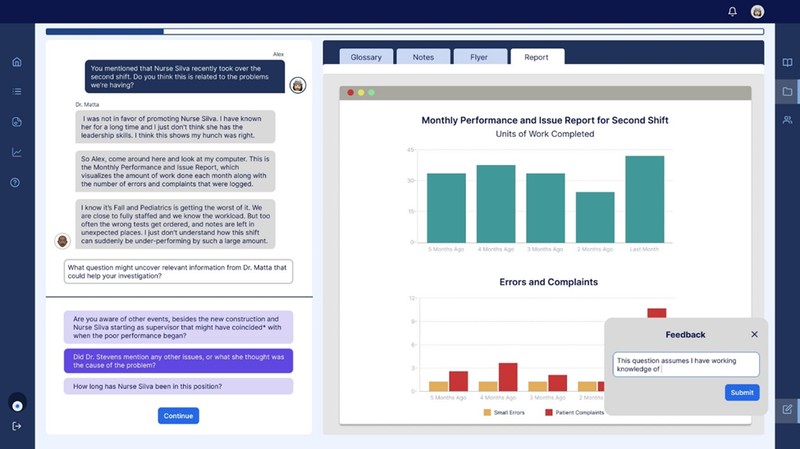Image resolution: width=800 pixels, height=449 pixels.
Task: Select the question about other coinciding events
Action: tap(178, 327)
